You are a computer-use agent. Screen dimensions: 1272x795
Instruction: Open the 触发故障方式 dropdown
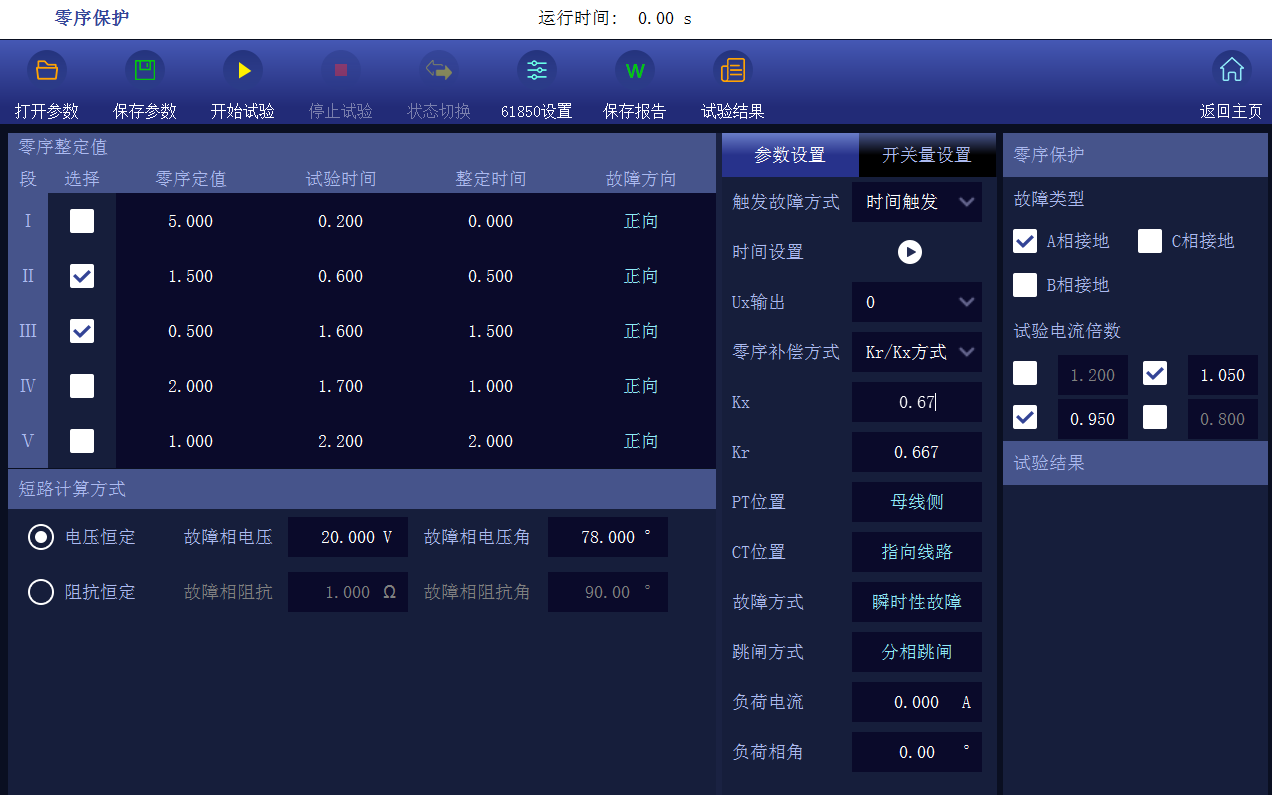click(917, 202)
